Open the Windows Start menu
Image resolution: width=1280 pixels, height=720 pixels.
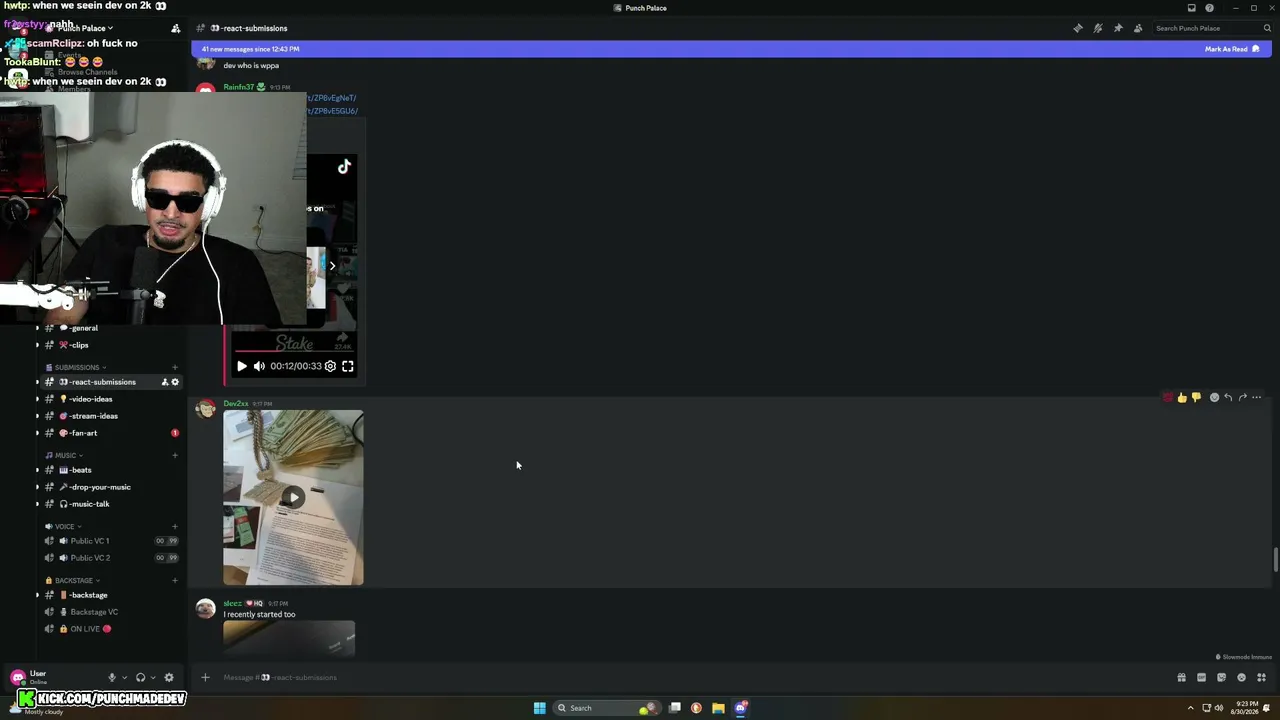[539, 708]
